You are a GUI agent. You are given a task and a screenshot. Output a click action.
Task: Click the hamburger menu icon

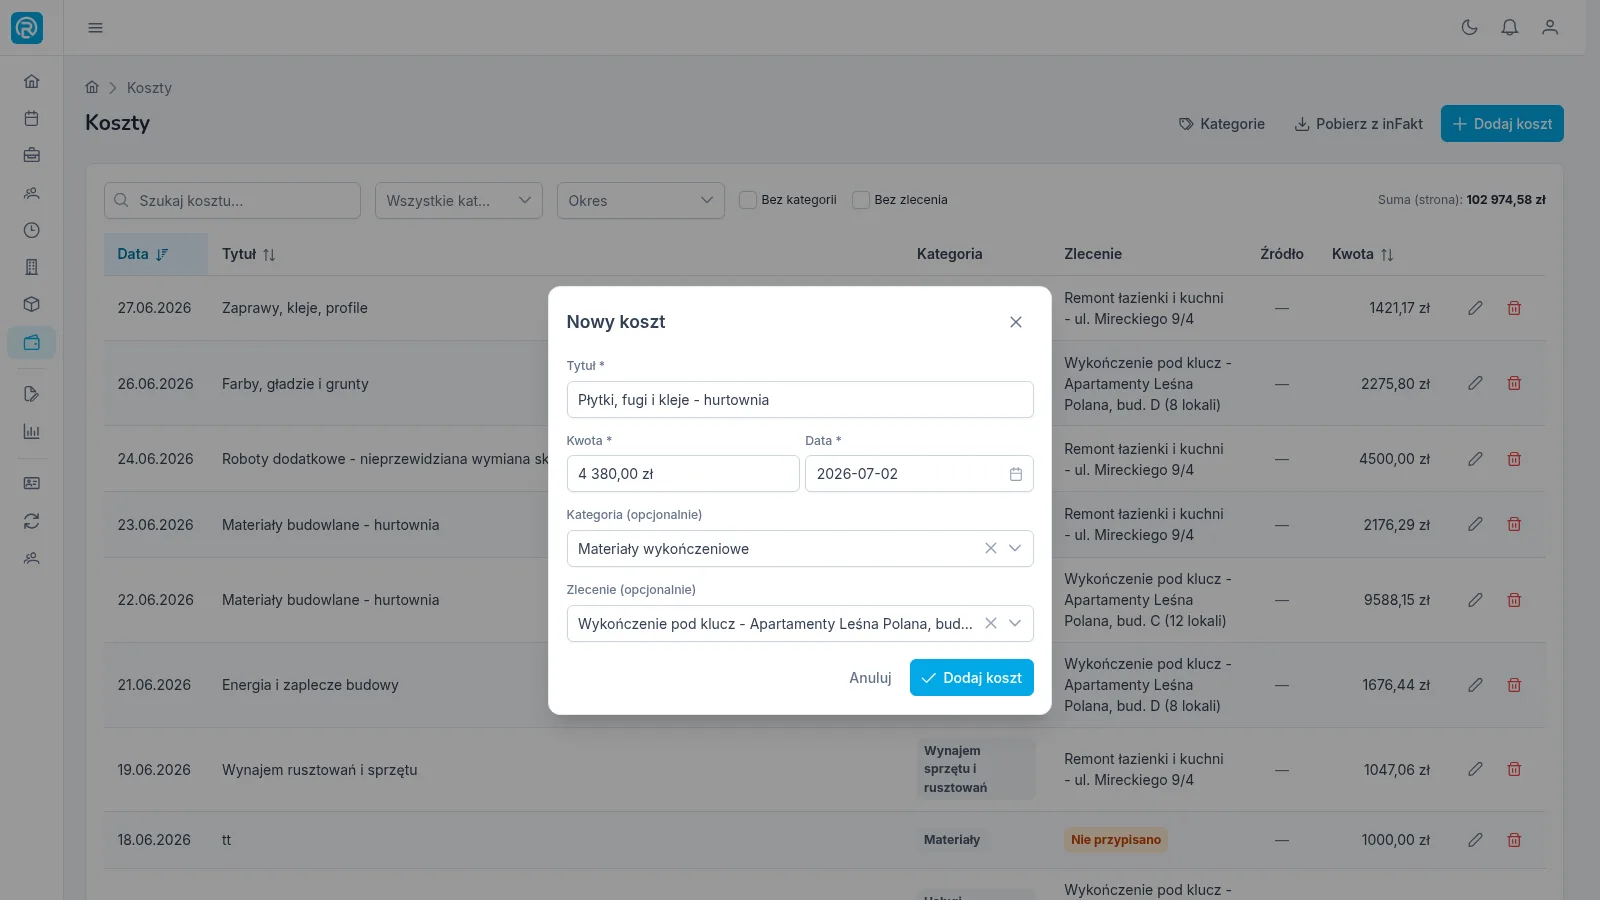[x=95, y=27]
